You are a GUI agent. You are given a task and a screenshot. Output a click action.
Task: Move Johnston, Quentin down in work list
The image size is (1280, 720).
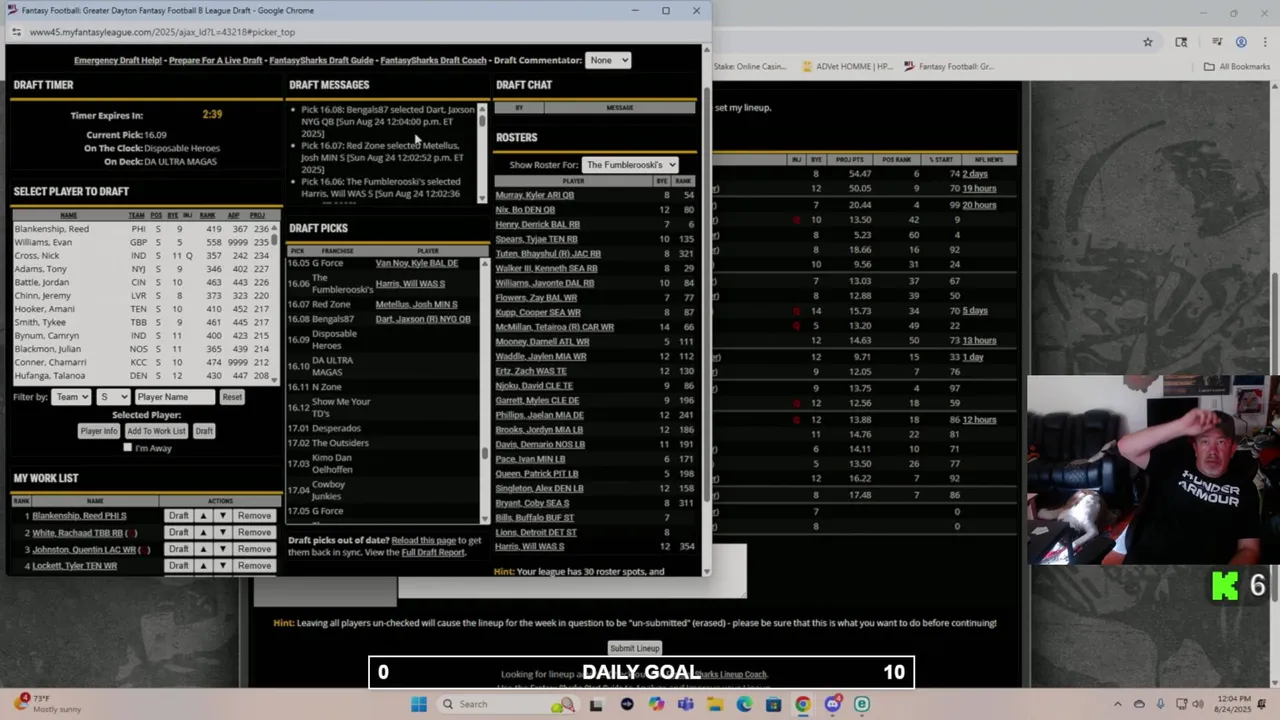pos(222,549)
